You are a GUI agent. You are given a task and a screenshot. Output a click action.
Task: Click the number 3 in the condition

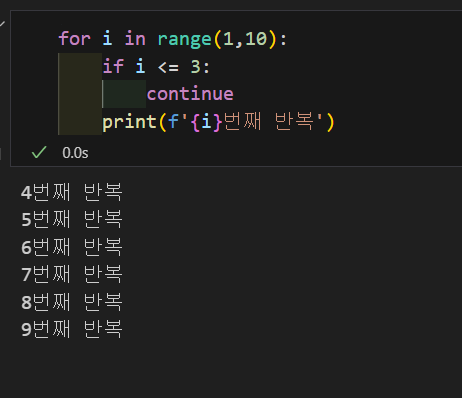196,66
